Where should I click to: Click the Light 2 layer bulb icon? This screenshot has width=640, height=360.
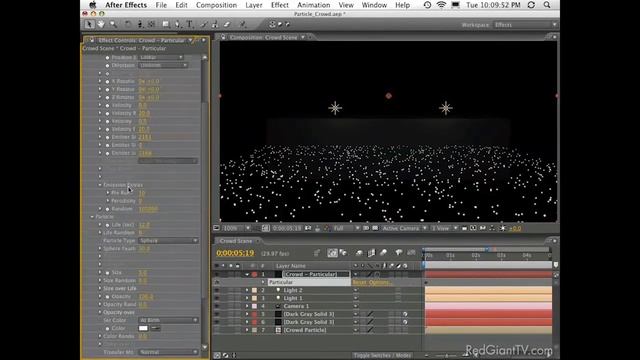pyautogui.click(x=278, y=290)
